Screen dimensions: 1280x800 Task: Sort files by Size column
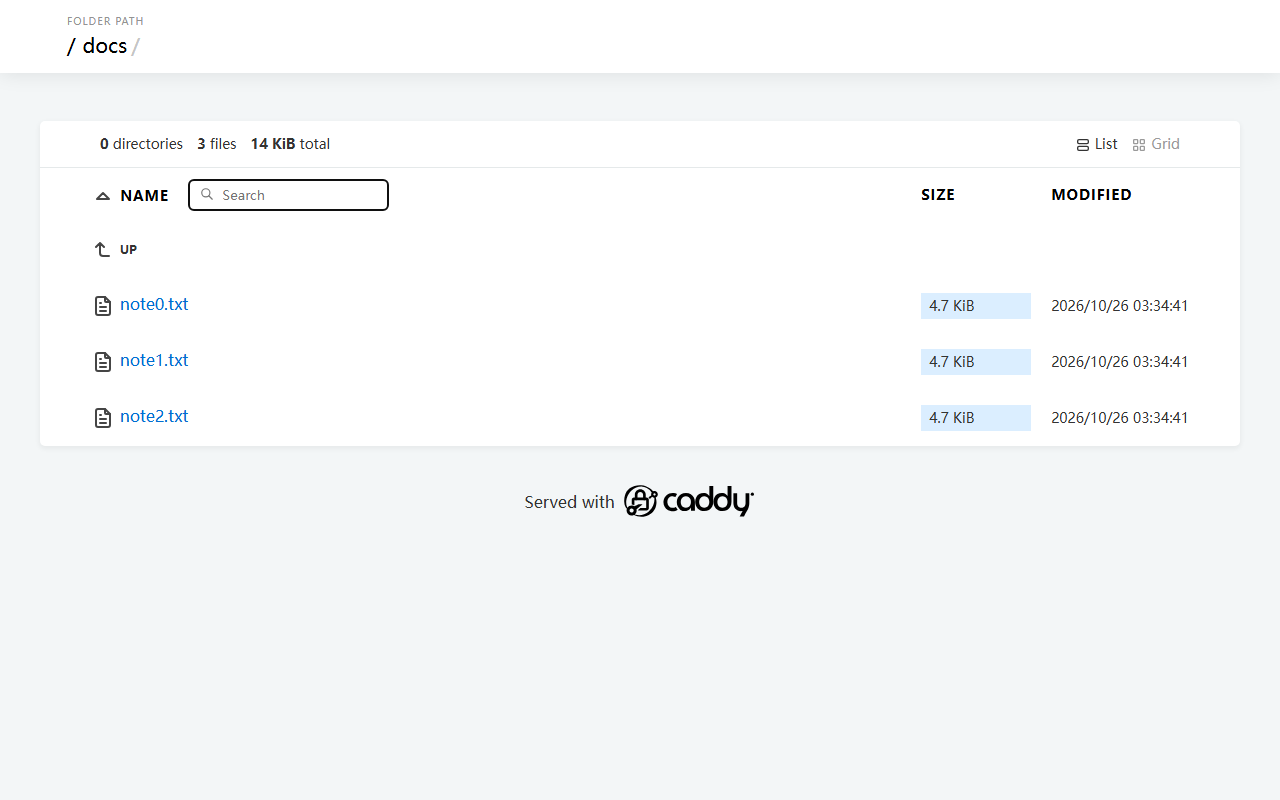coord(938,195)
